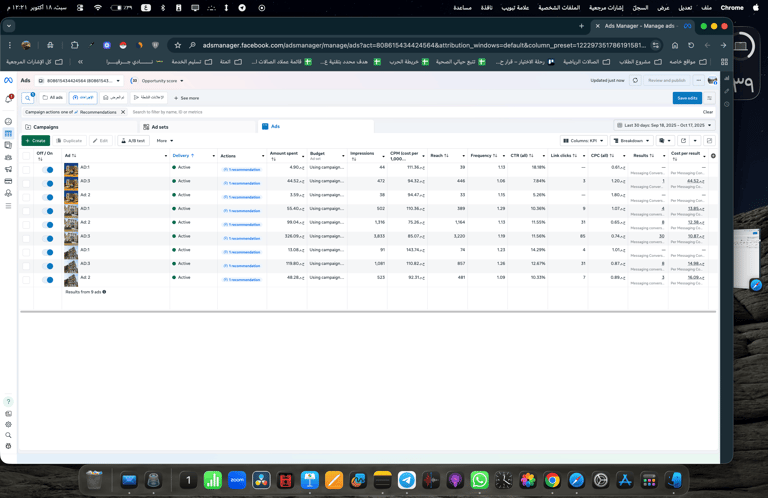This screenshot has width=768, height=498.
Task: Open the Audiences icon in left sidebar
Action: [9, 158]
